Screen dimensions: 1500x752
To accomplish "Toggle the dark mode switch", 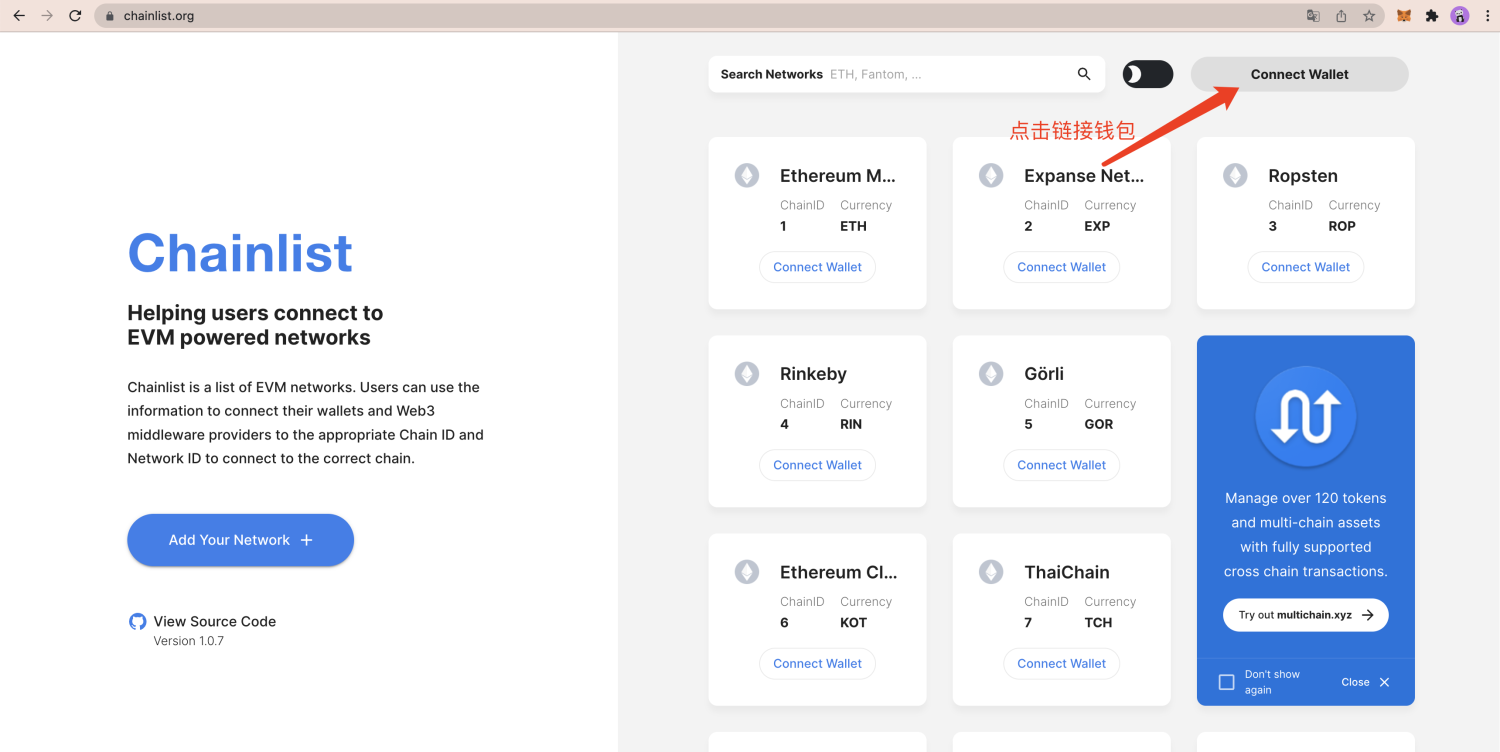I will 1148,74.
